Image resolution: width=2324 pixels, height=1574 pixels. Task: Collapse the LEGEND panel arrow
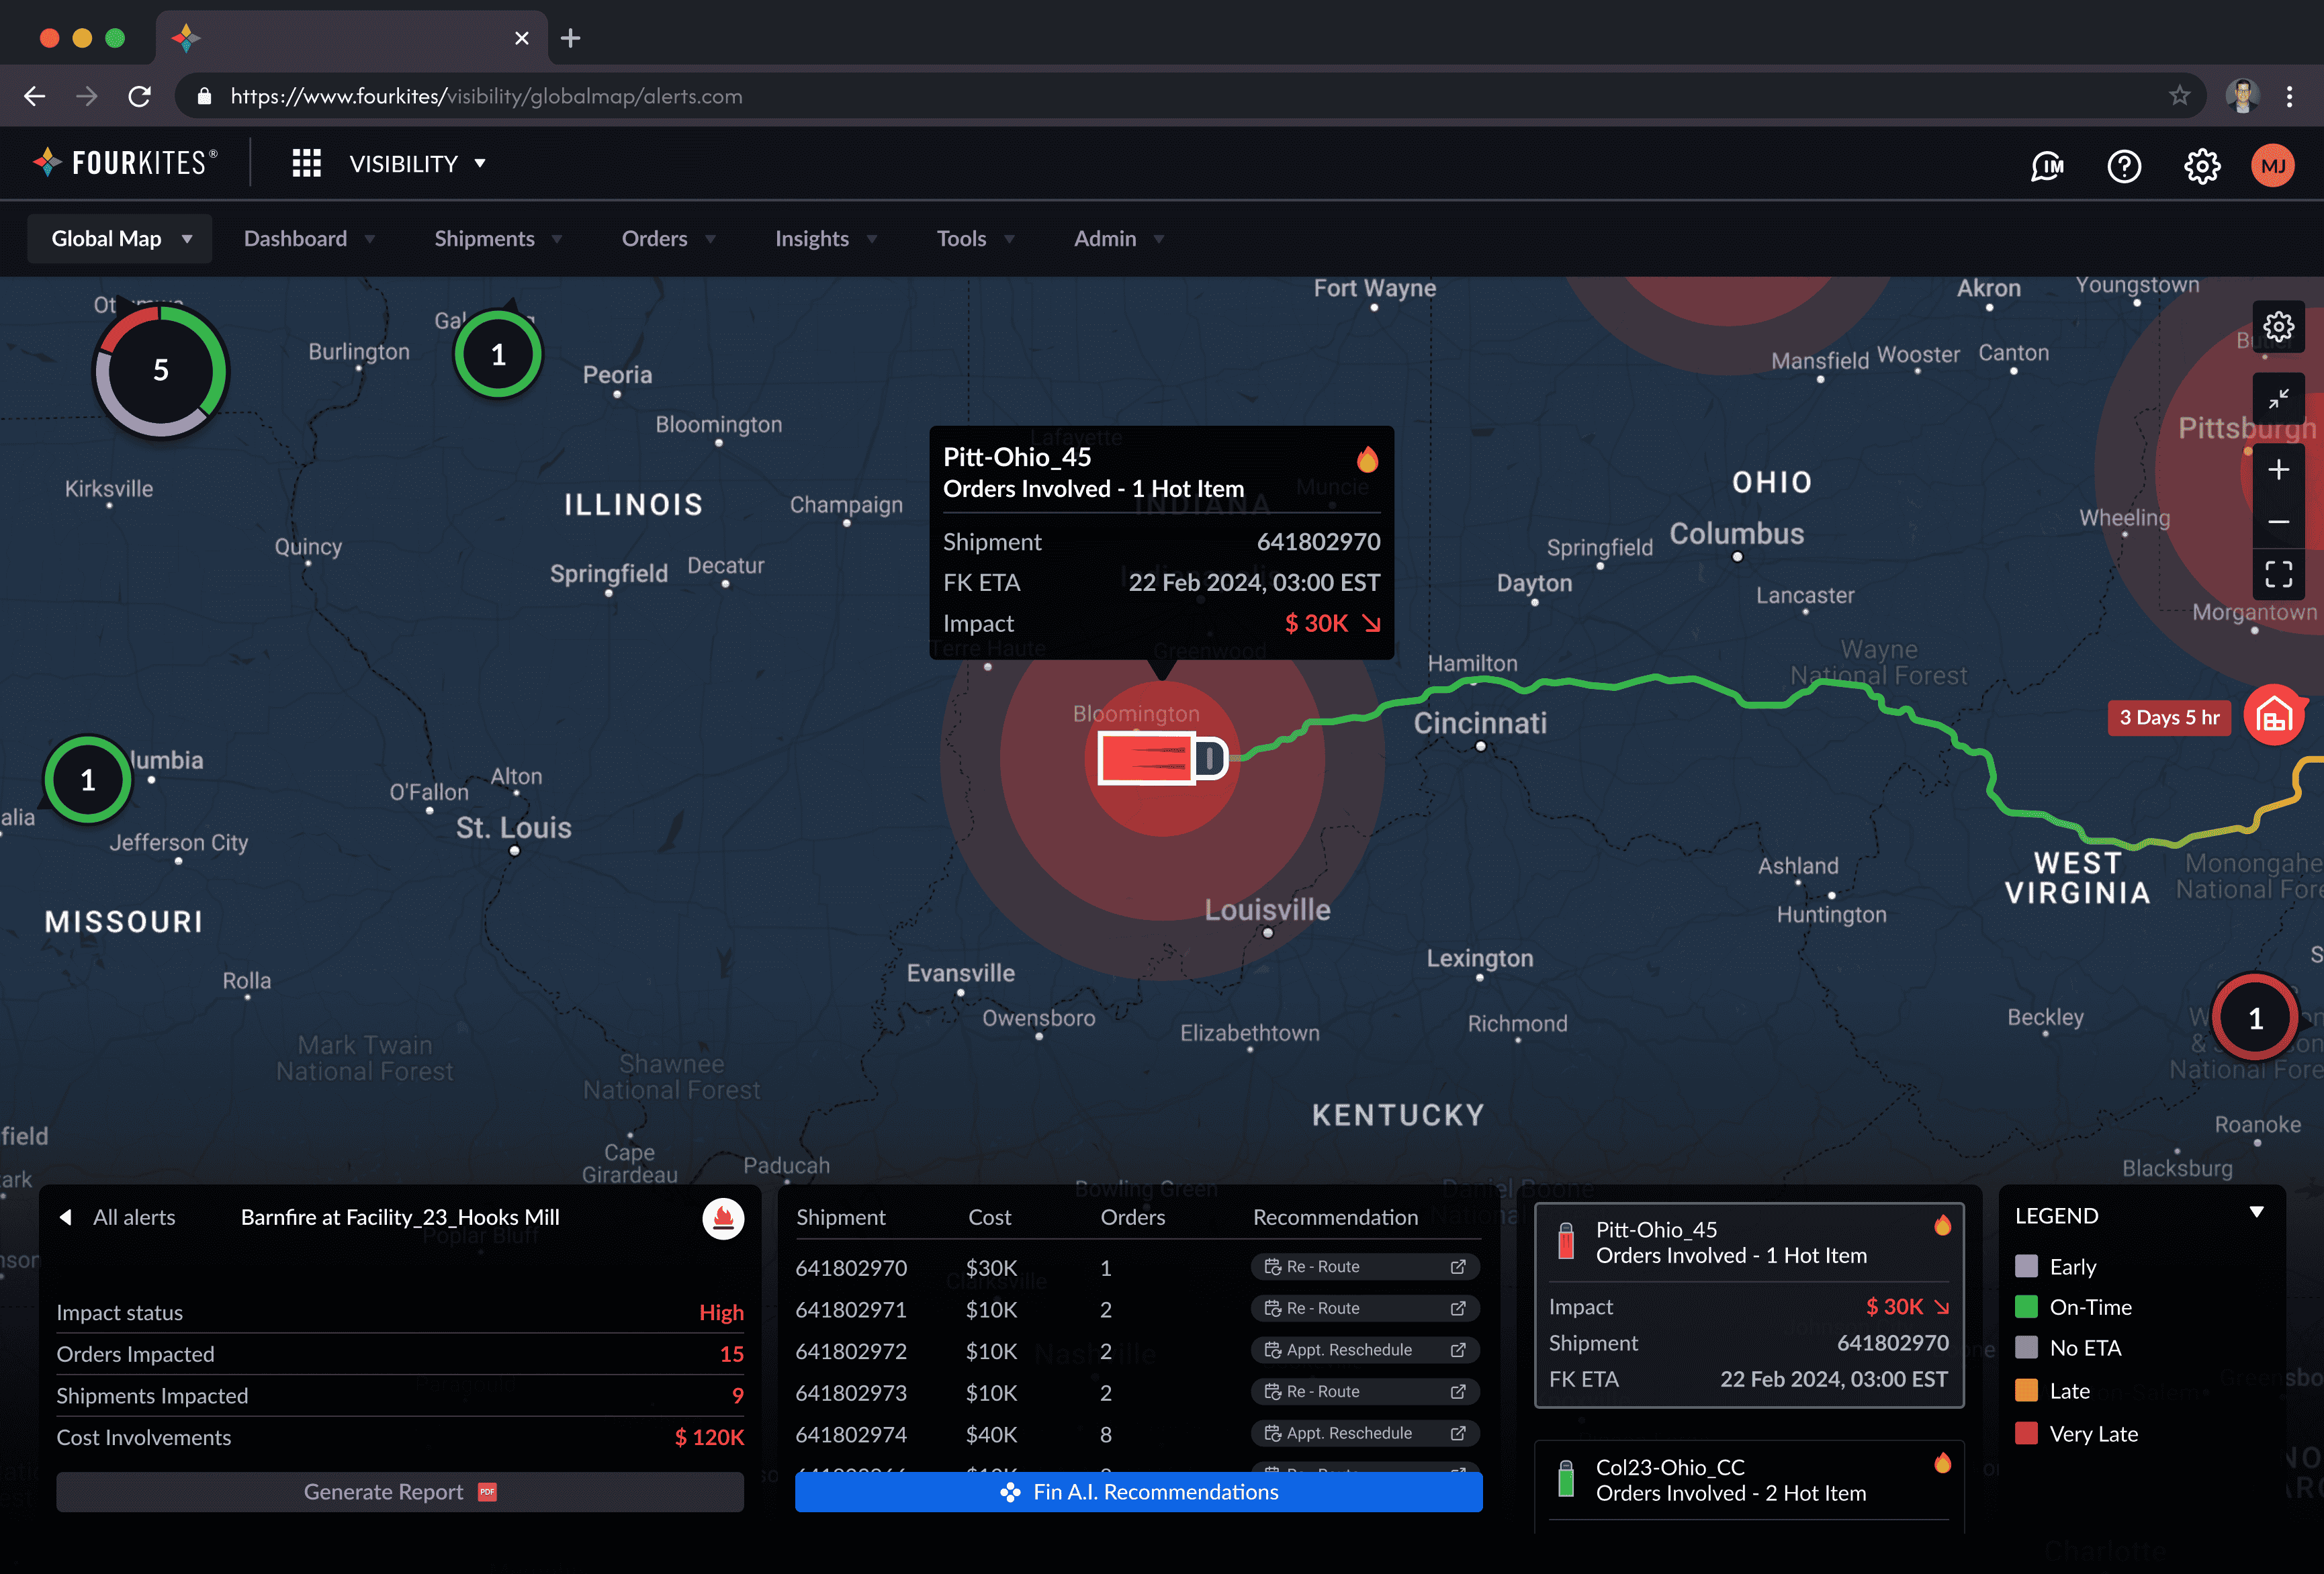pos(2256,1213)
